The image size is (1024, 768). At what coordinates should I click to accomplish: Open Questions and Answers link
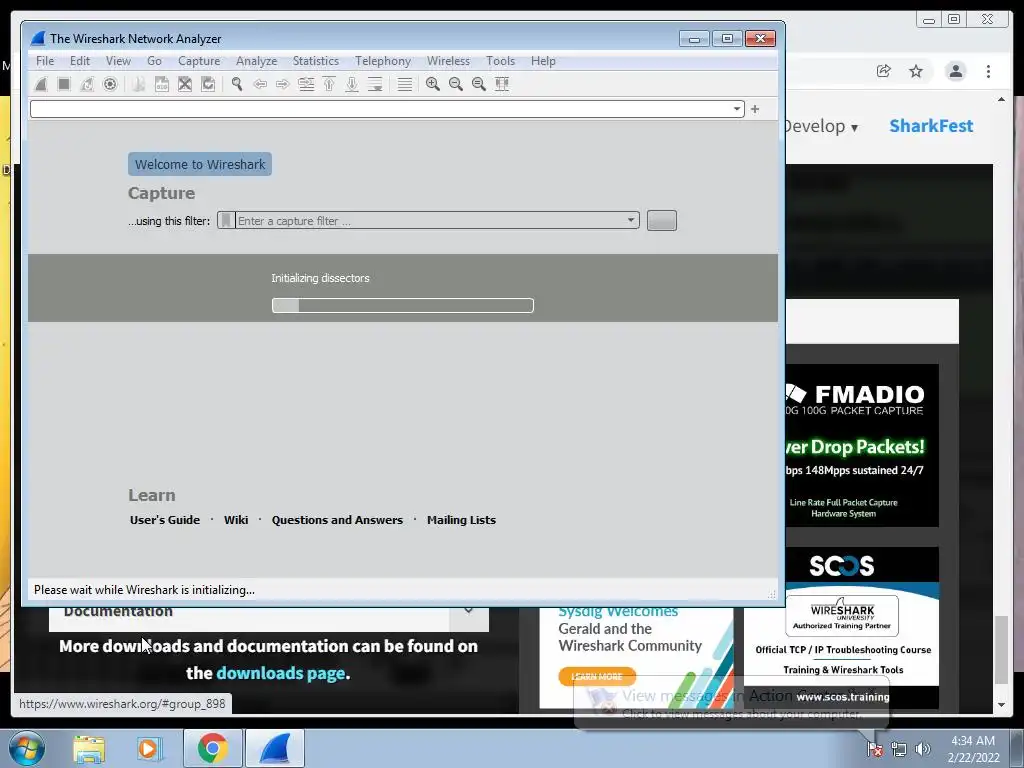point(337,520)
